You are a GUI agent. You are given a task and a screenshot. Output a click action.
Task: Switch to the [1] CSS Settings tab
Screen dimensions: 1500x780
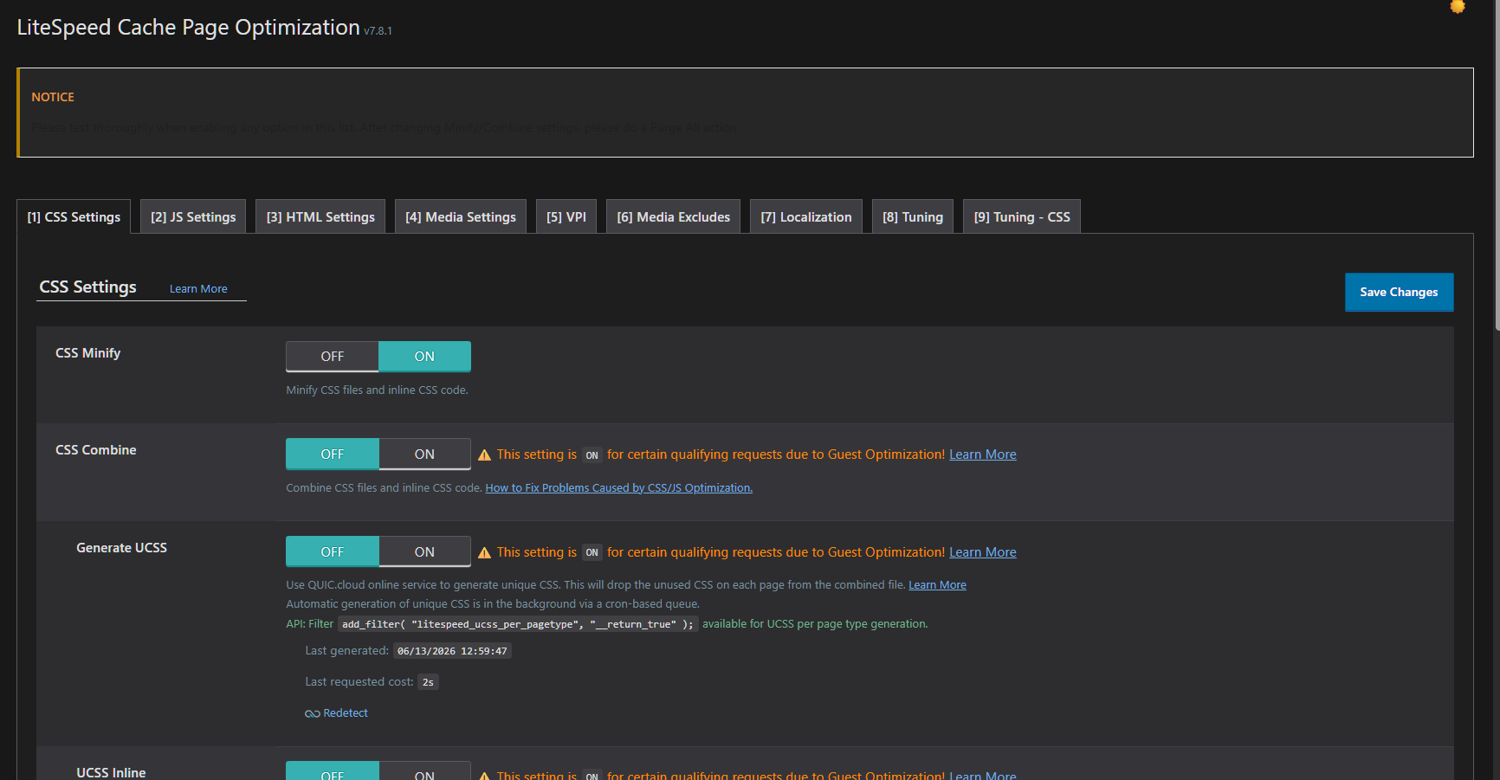click(74, 217)
